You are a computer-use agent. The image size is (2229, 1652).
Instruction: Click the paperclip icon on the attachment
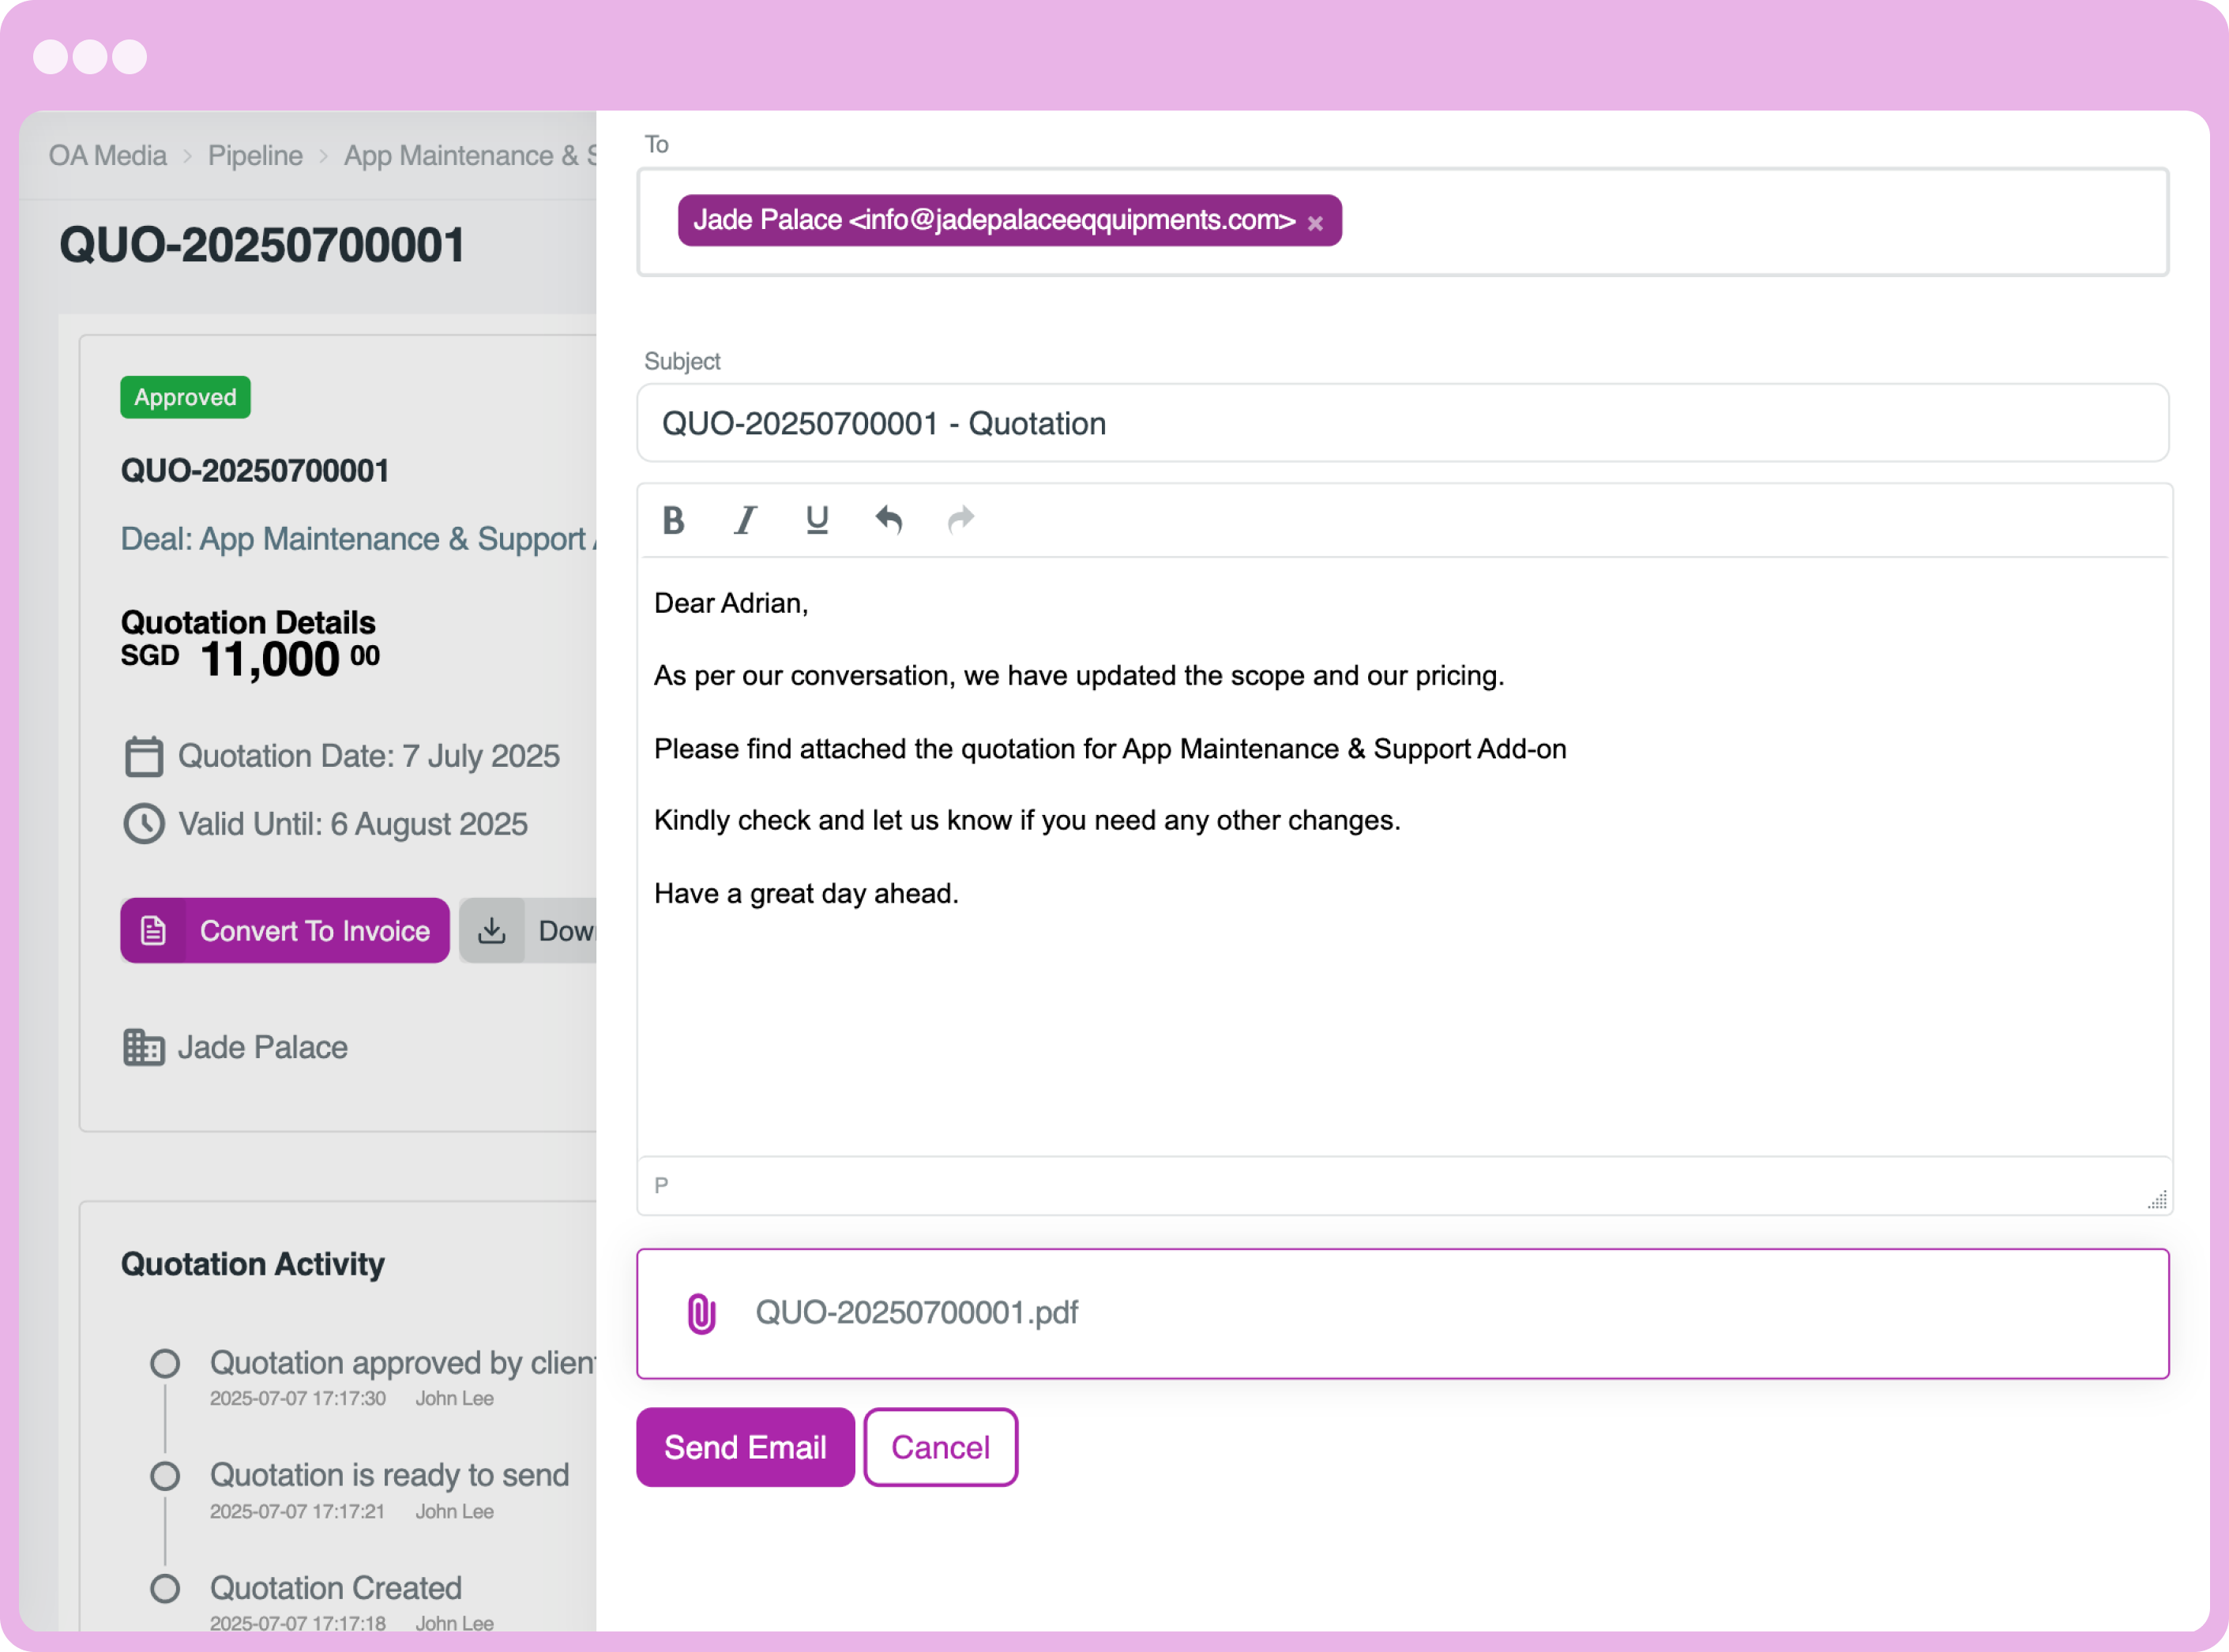point(702,1313)
